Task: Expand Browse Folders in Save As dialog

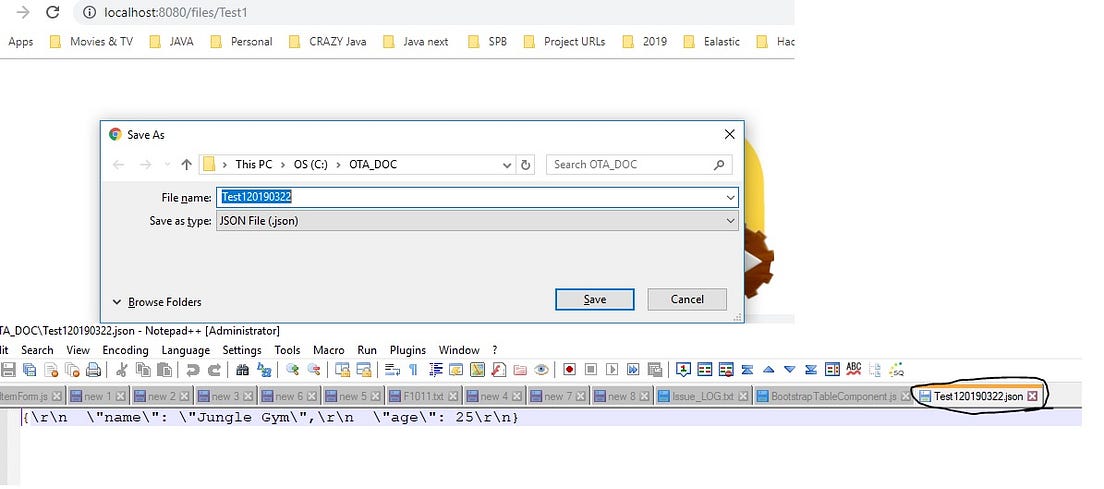Action: pos(157,302)
